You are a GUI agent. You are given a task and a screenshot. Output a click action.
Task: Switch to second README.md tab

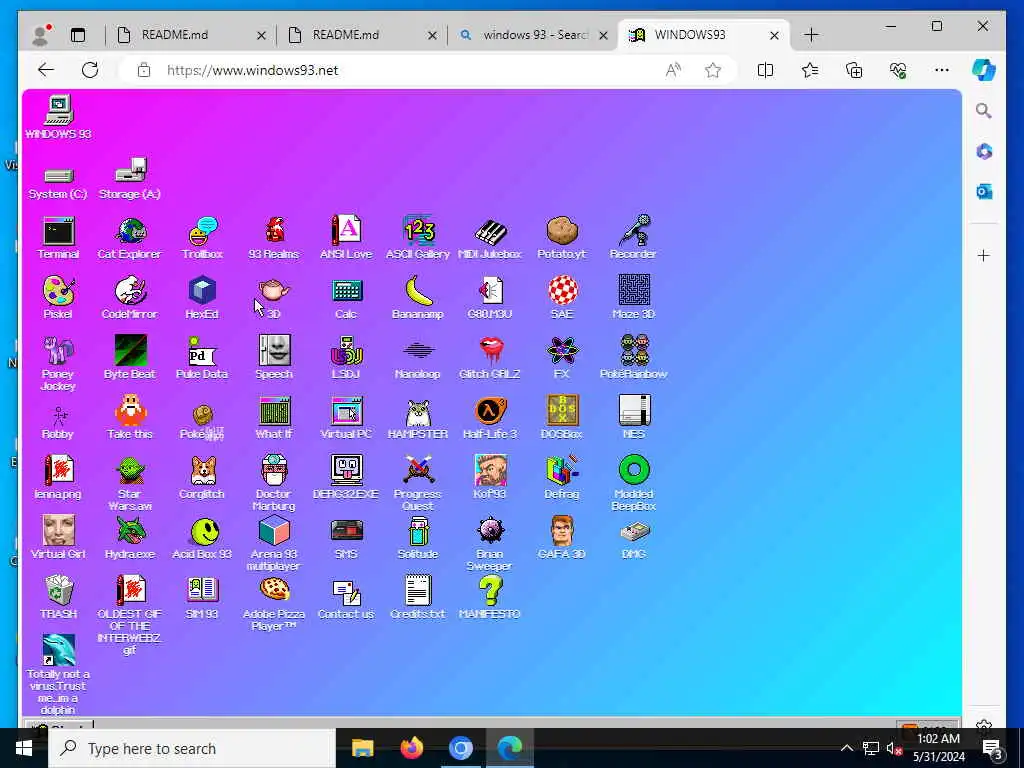pos(362,35)
